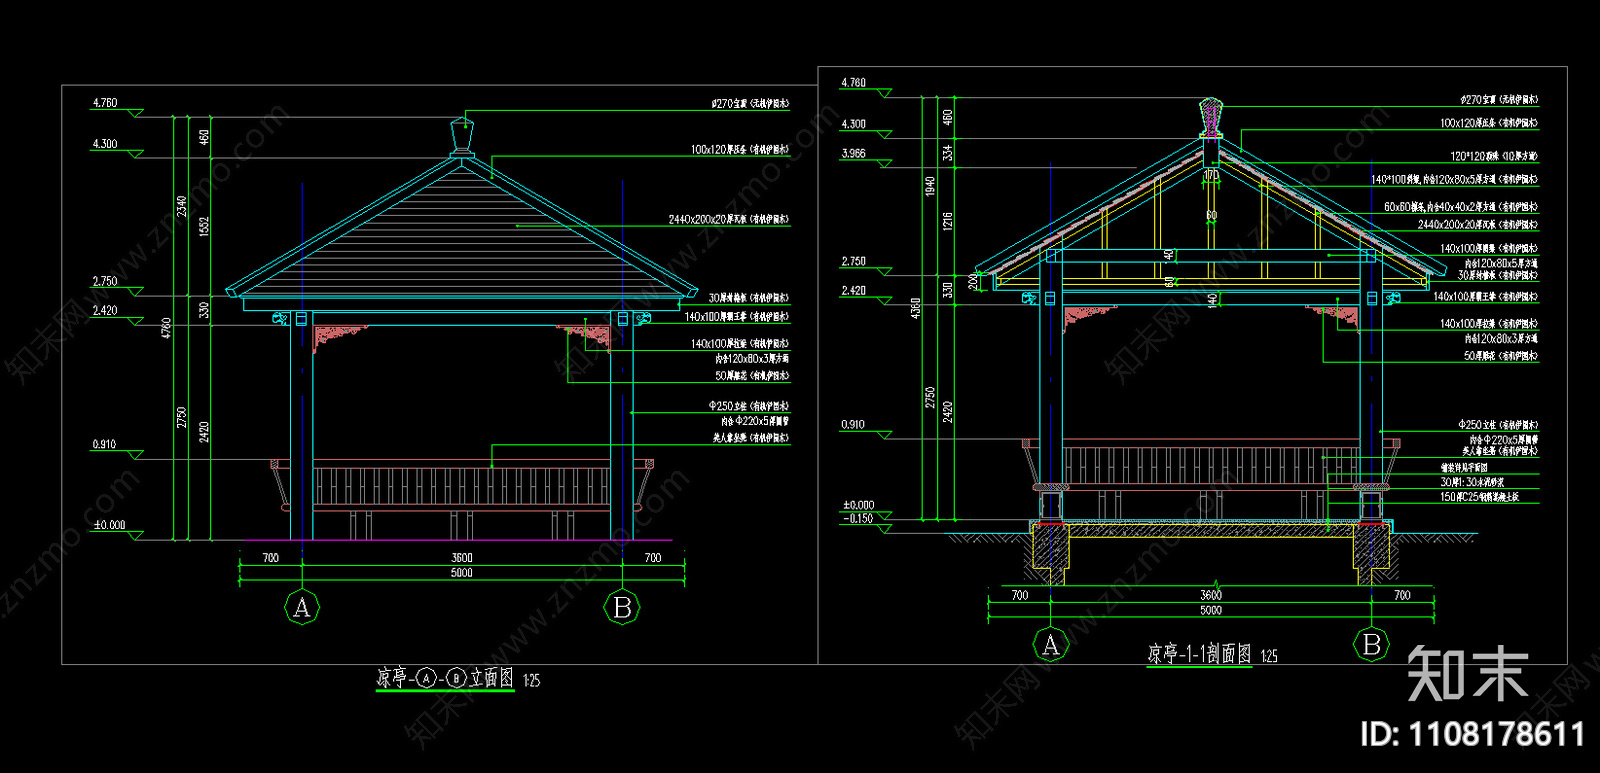The height and width of the screenshot is (773, 1600).
Task: Select the vertical 1552 dimension in the left elevation
Action: (x=204, y=227)
